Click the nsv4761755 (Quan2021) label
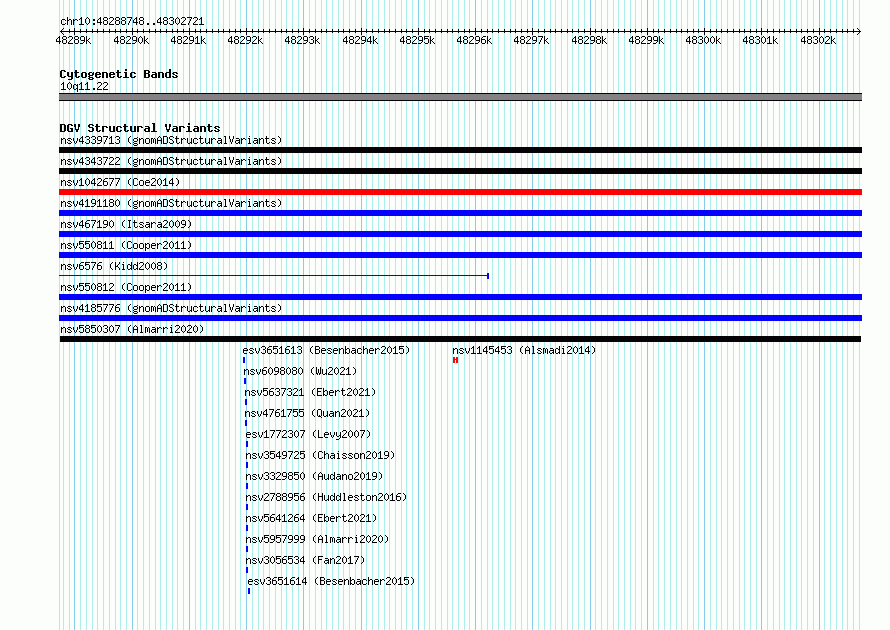Image resolution: width=890 pixels, height=630 pixels. (x=307, y=413)
